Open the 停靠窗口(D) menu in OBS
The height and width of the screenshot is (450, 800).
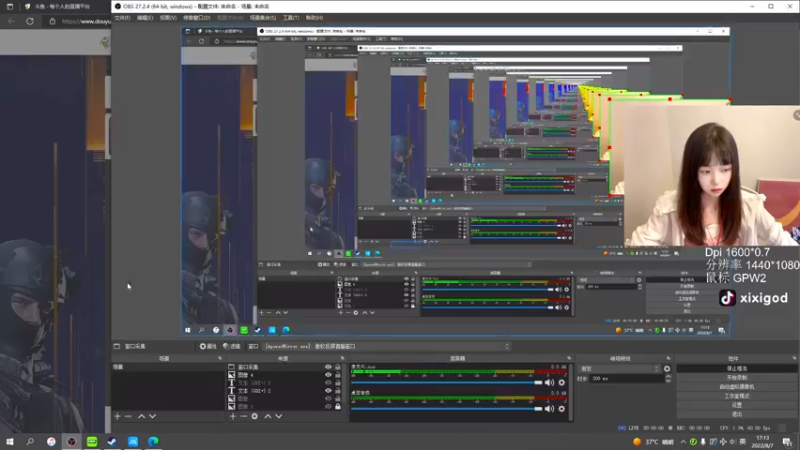pos(196,18)
